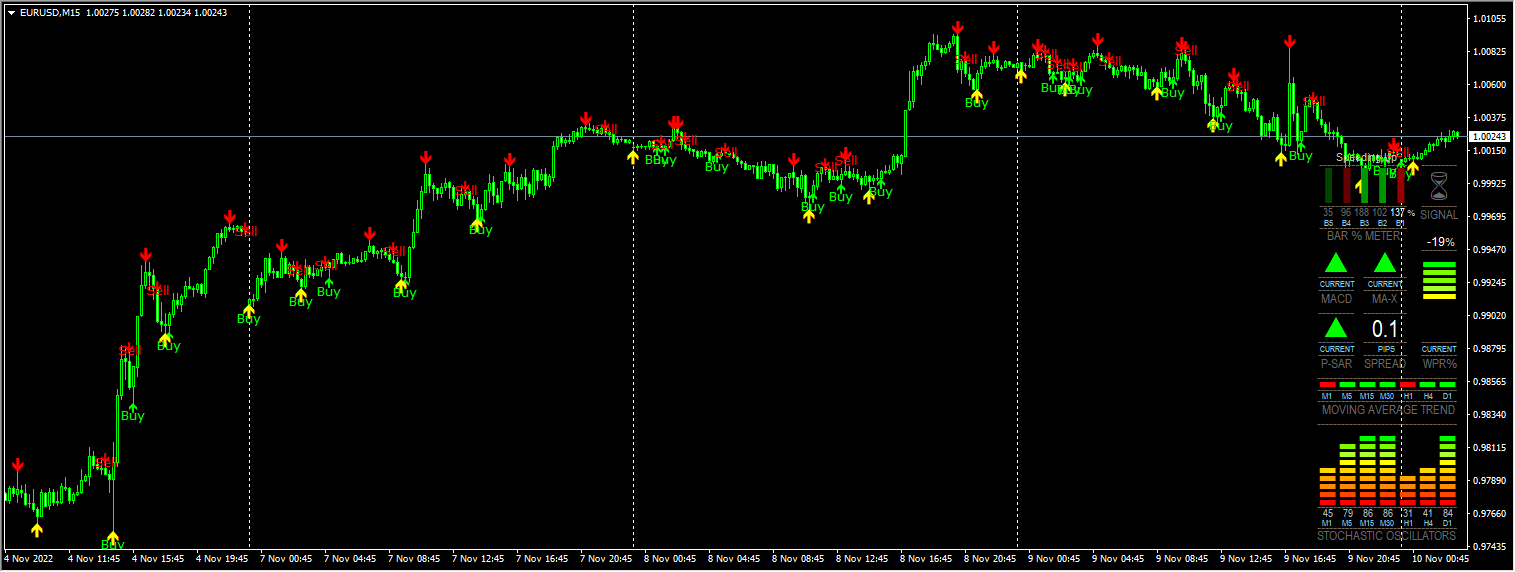Click the green MA-X up-triangle
Viewport: 1515px width, 572px height.
point(1384,263)
